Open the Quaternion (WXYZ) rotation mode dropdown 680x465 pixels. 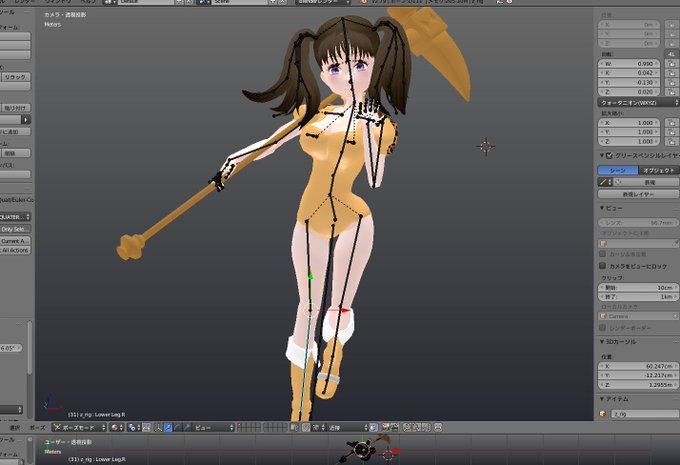point(638,103)
